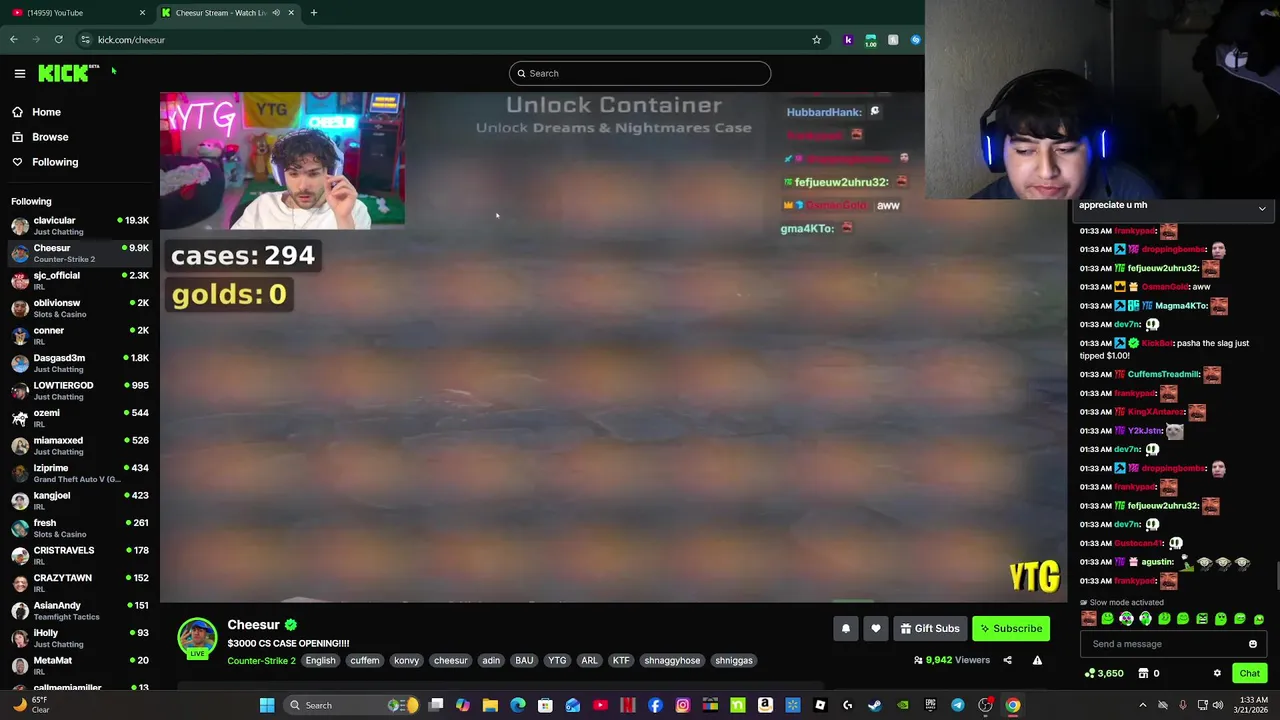Bookmark this page with star icon
1280x720 pixels.
coord(816,40)
